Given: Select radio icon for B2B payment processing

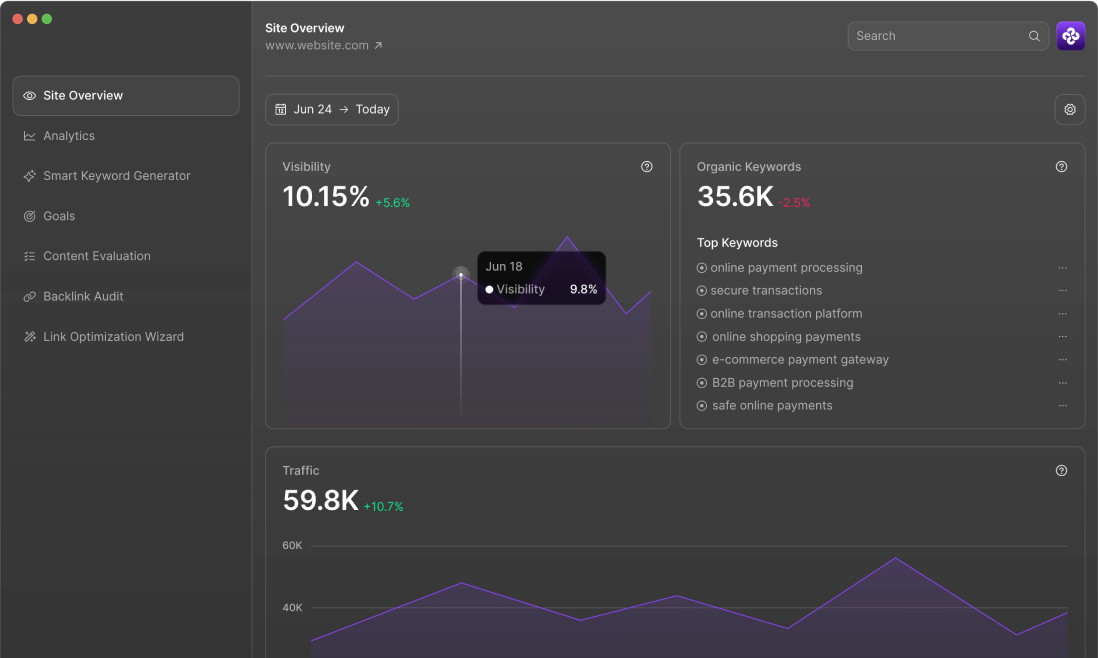Looking at the screenshot, I should coord(702,383).
